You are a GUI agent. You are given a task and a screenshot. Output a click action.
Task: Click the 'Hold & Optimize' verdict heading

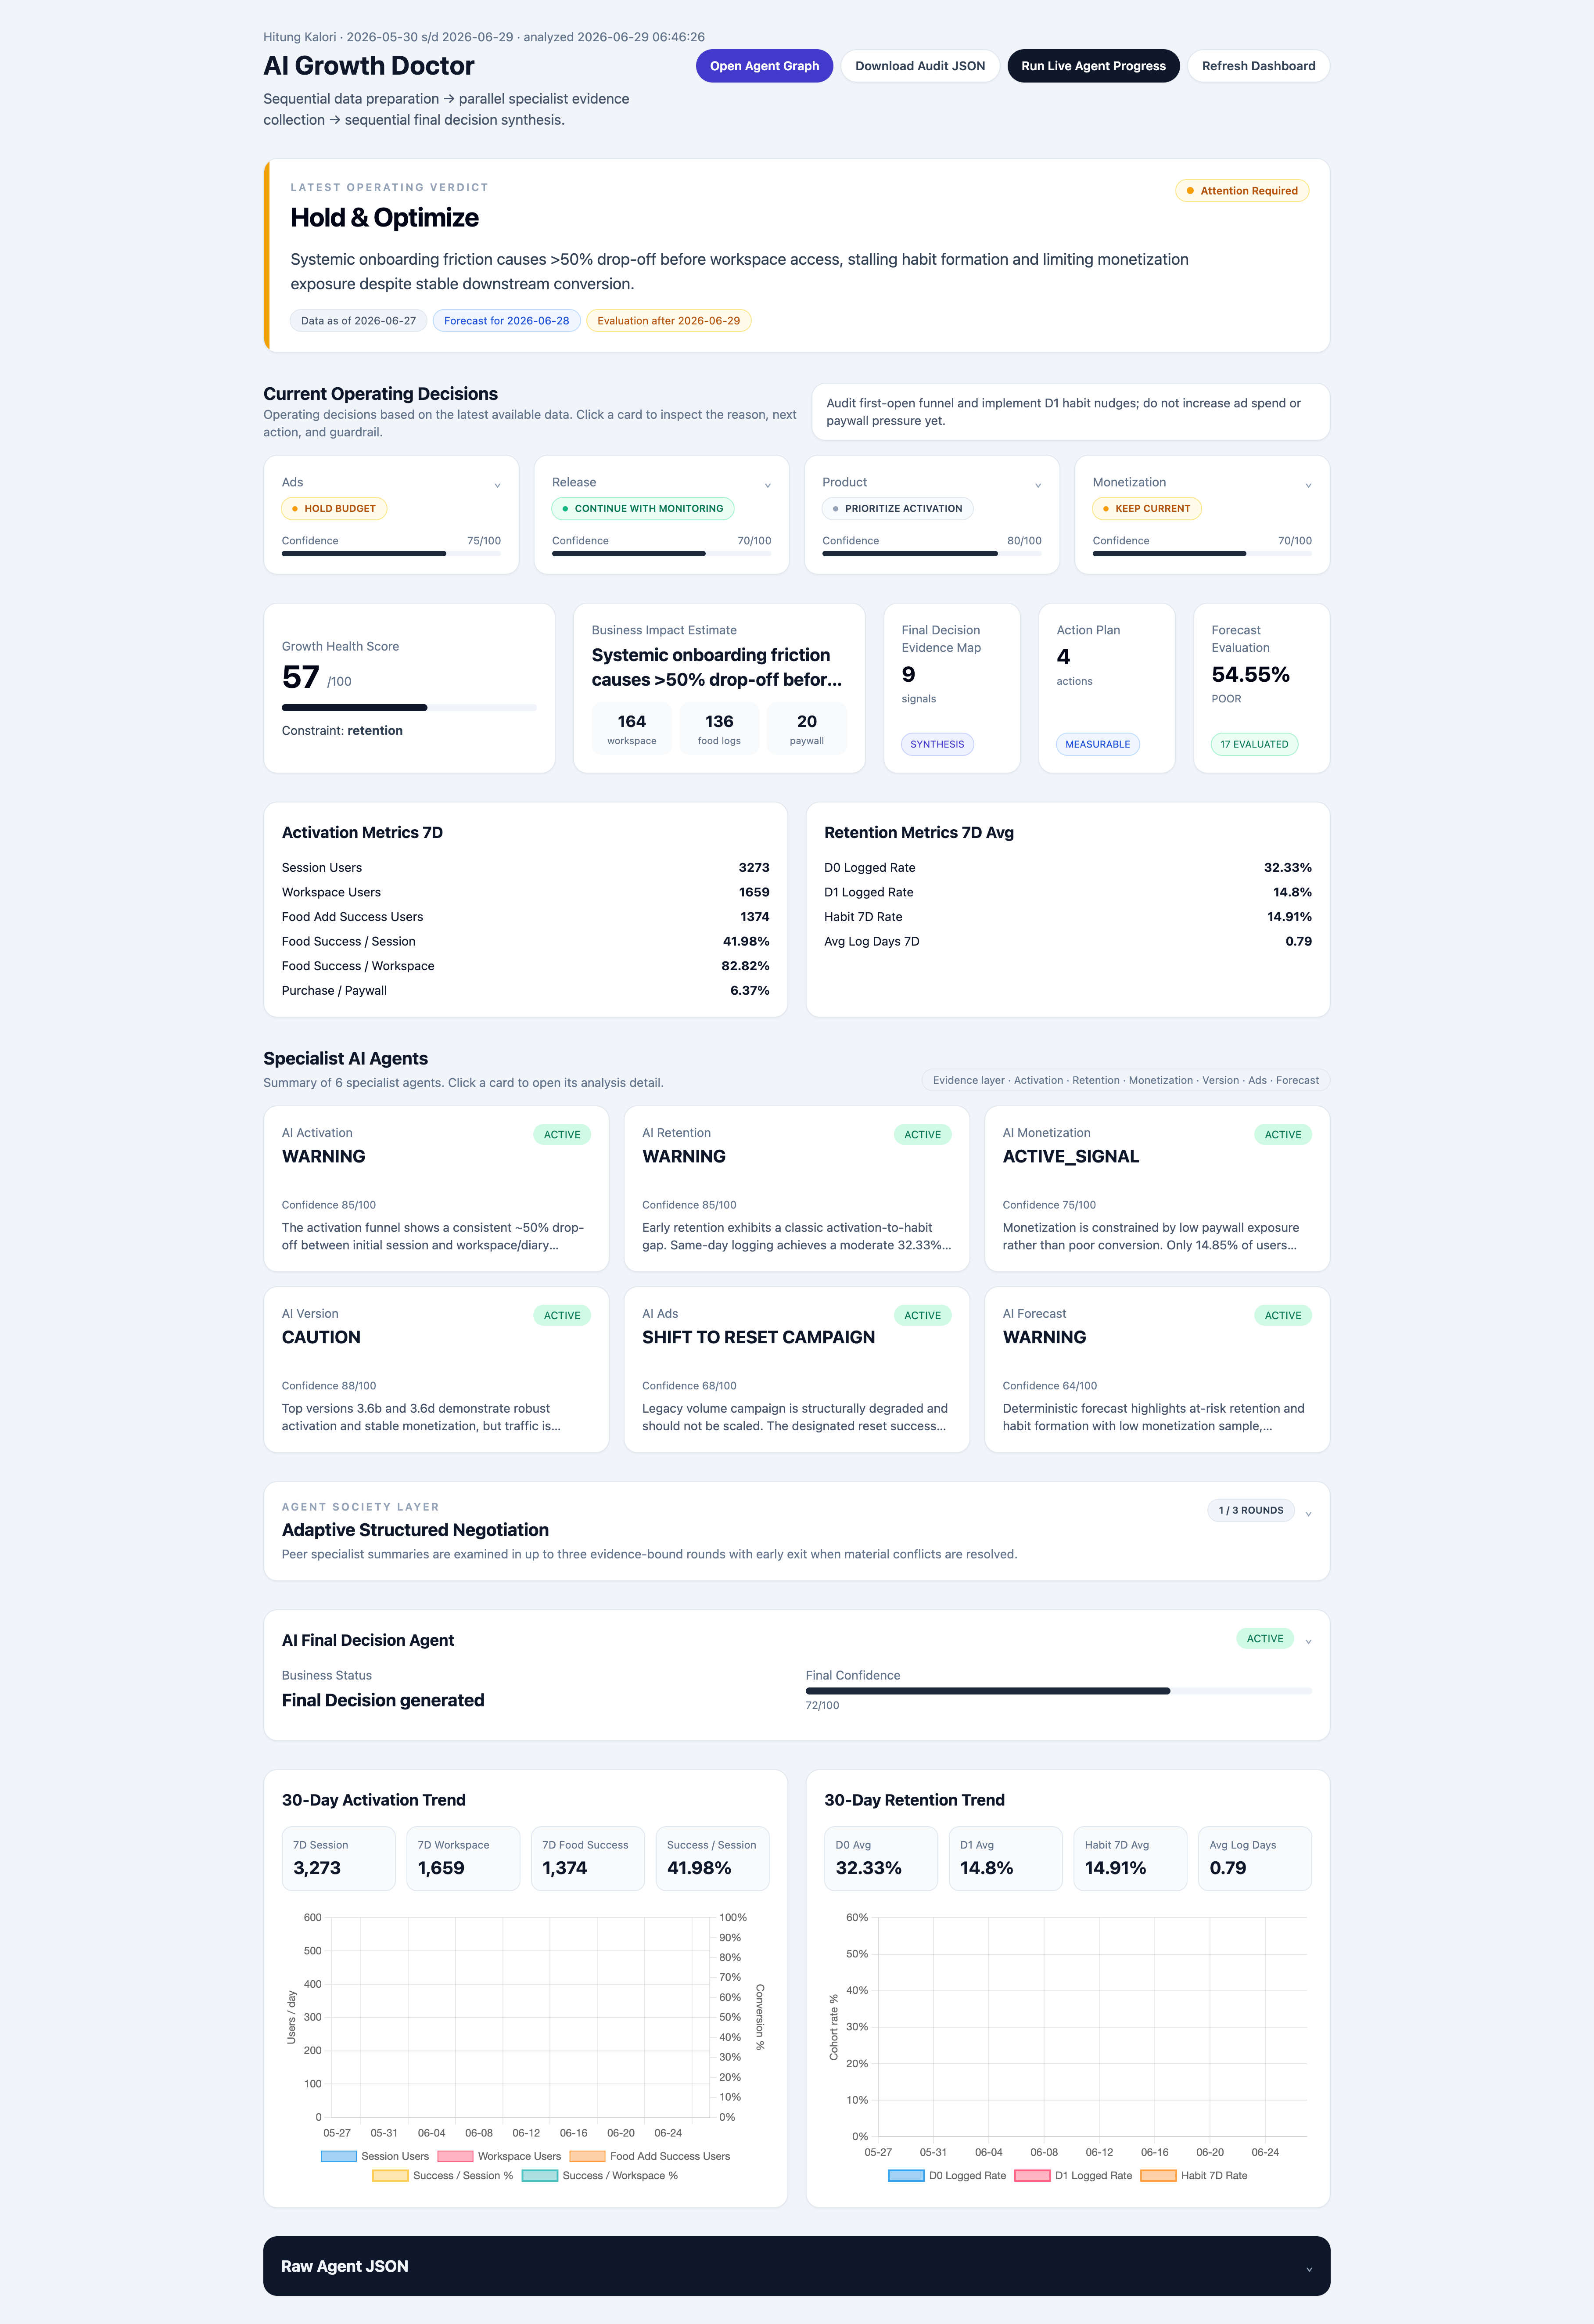coord(384,218)
